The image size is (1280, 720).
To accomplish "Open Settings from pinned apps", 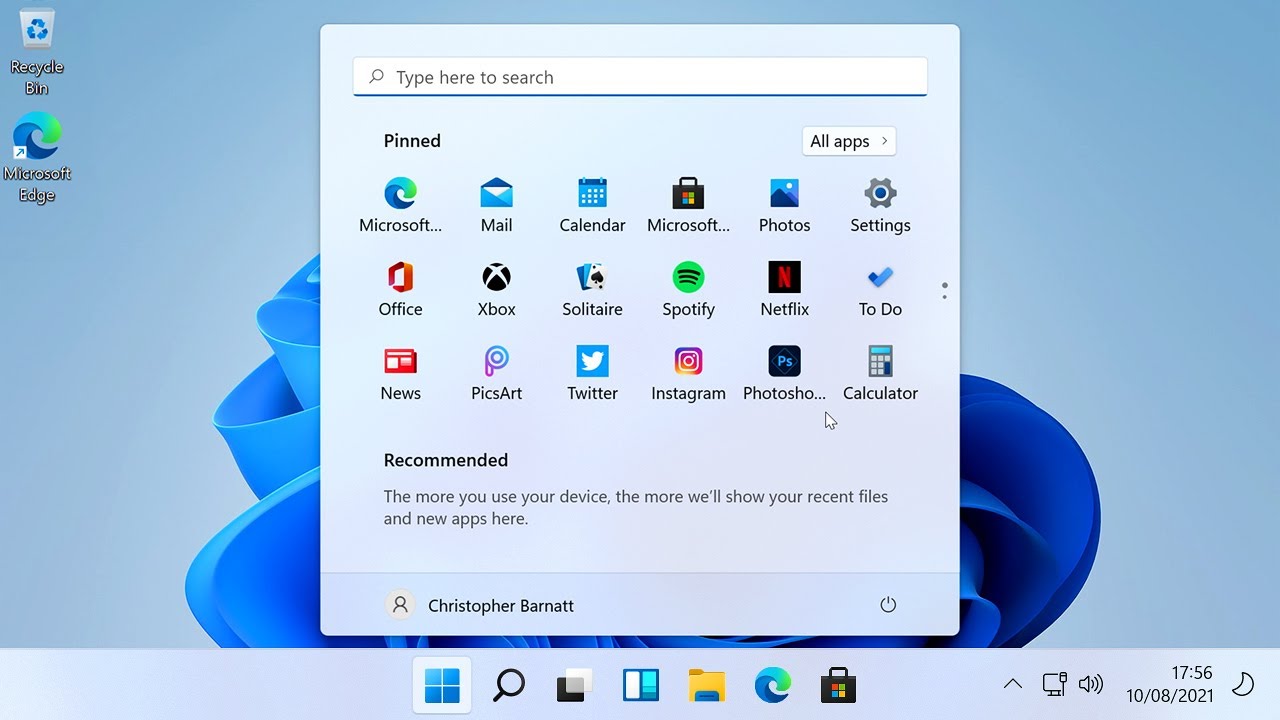I will coord(880,206).
